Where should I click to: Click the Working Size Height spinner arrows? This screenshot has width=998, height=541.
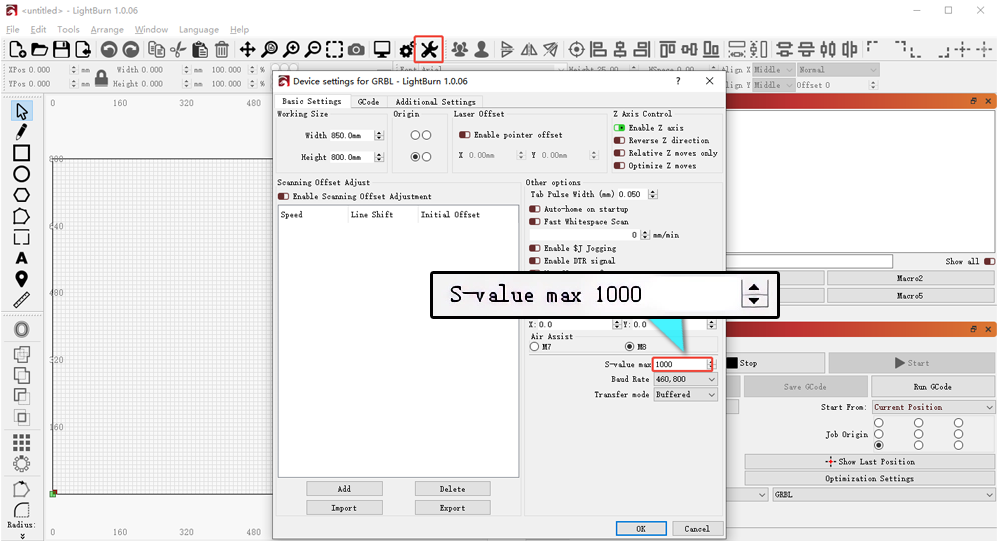379,157
